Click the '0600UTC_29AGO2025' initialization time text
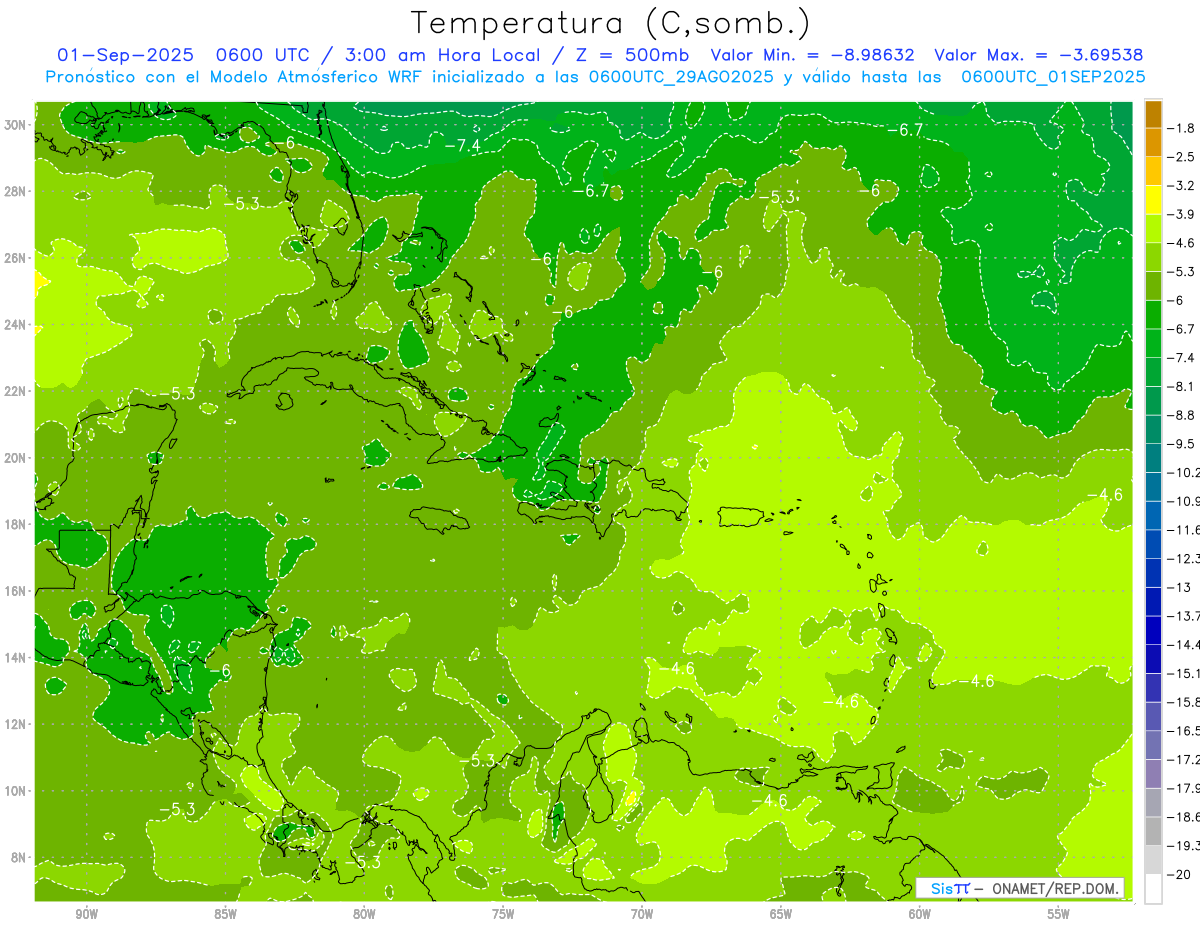Screen dimensions: 1200x927 [x=681, y=77]
